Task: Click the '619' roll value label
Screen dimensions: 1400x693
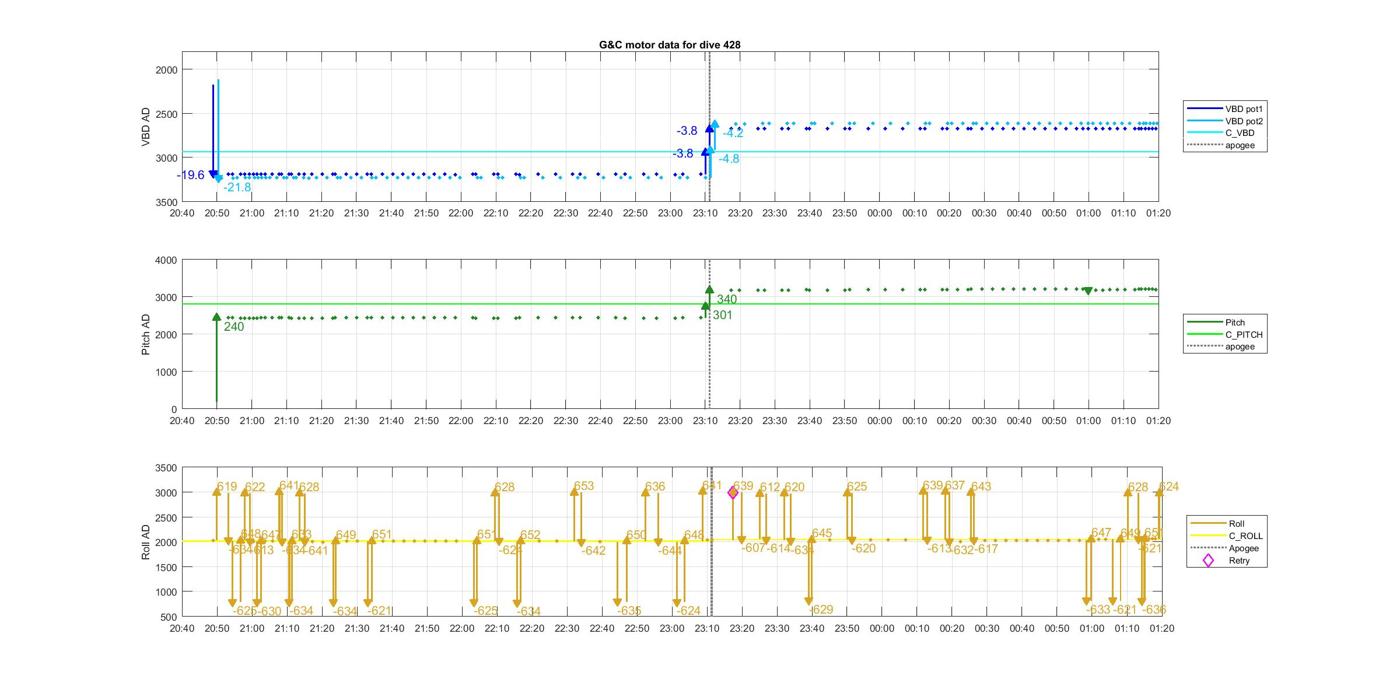Action: pos(227,487)
